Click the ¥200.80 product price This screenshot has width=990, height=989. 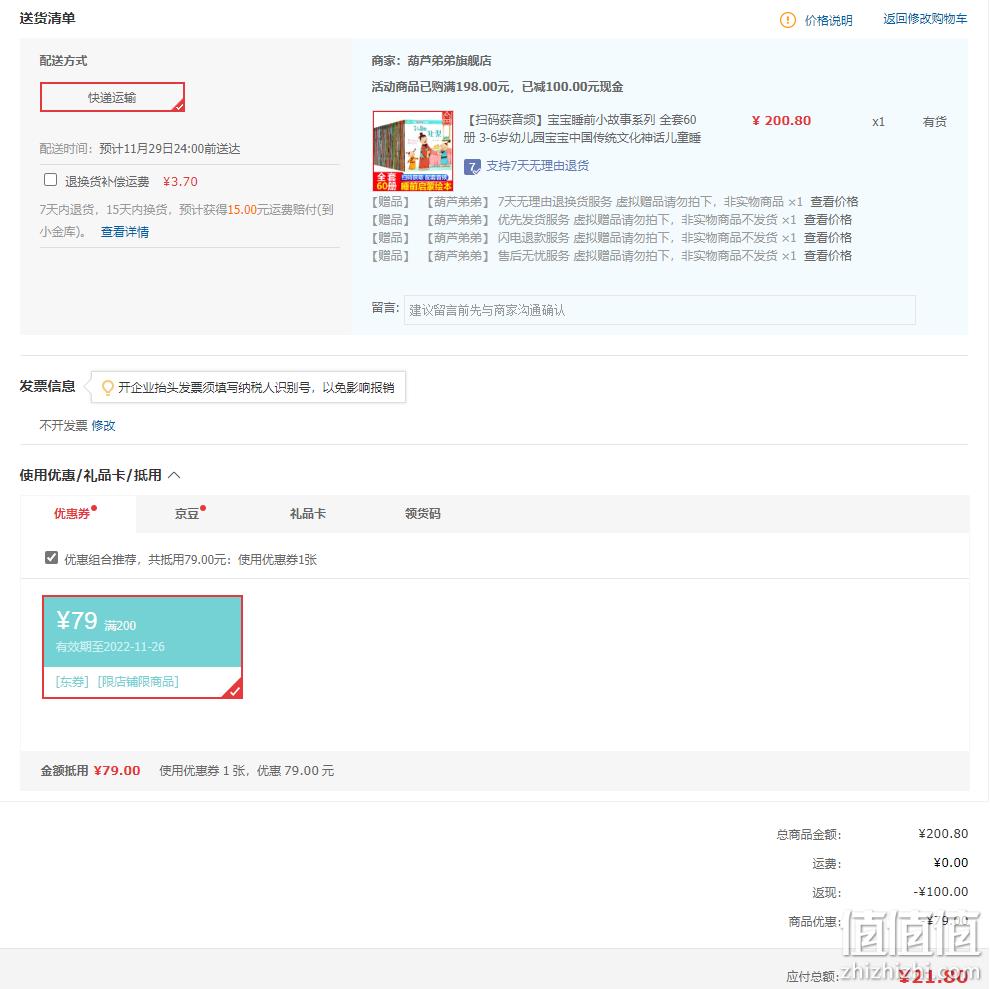click(781, 121)
